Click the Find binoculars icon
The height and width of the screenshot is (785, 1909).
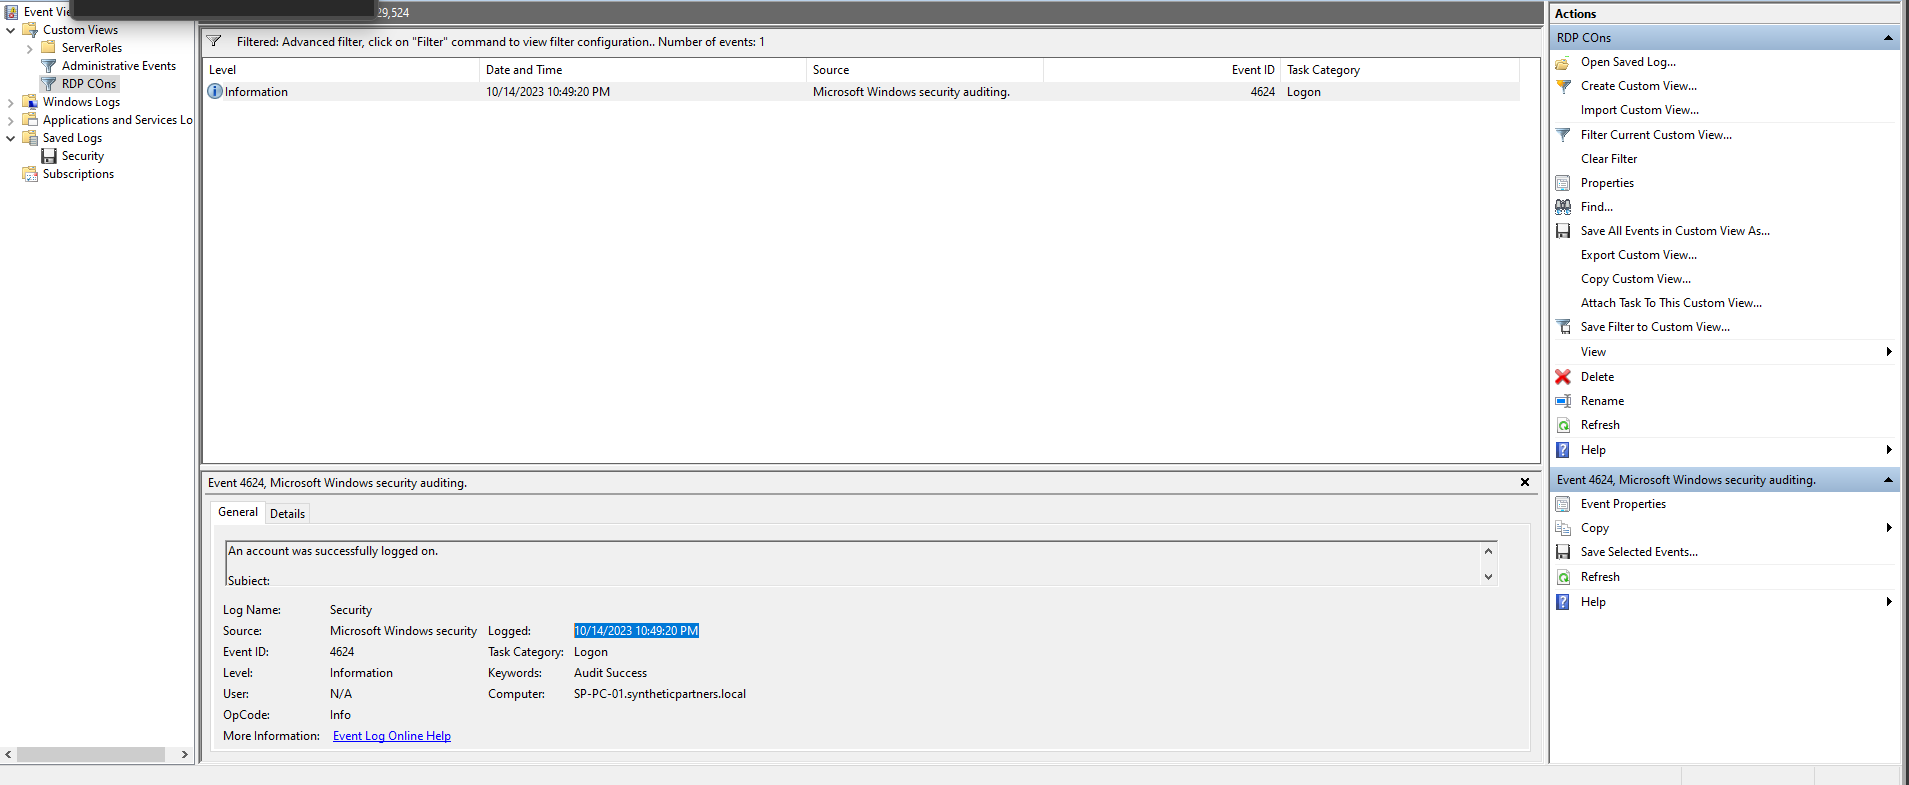point(1563,207)
